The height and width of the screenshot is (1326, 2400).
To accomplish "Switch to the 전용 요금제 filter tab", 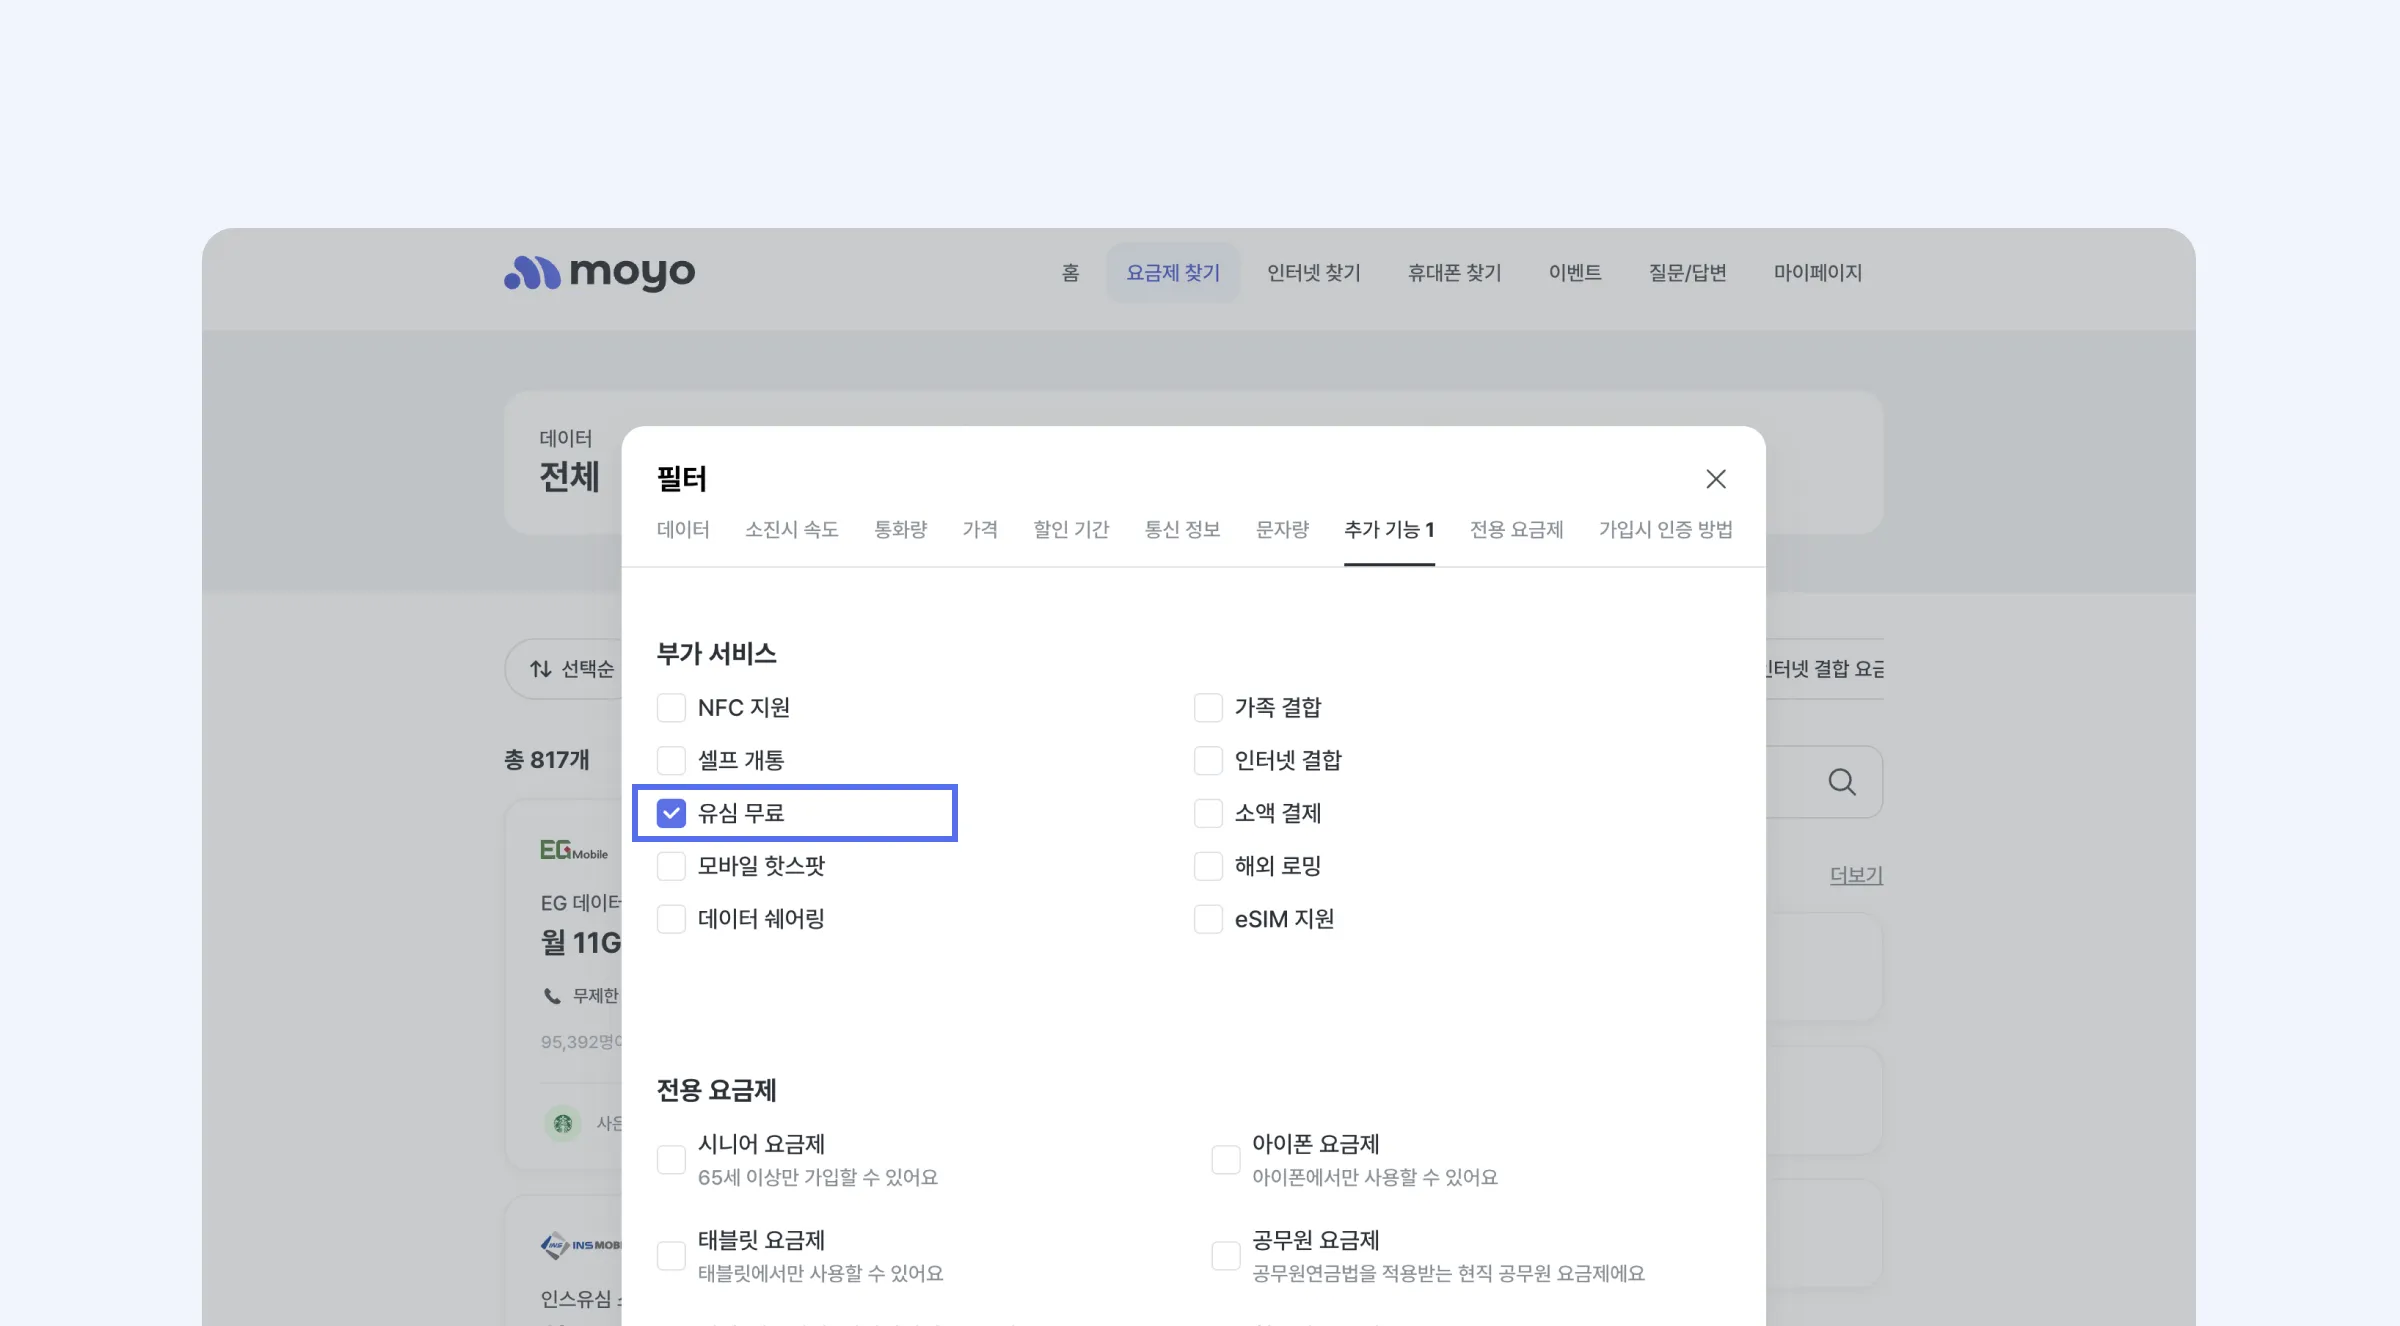I will pyautogui.click(x=1516, y=530).
